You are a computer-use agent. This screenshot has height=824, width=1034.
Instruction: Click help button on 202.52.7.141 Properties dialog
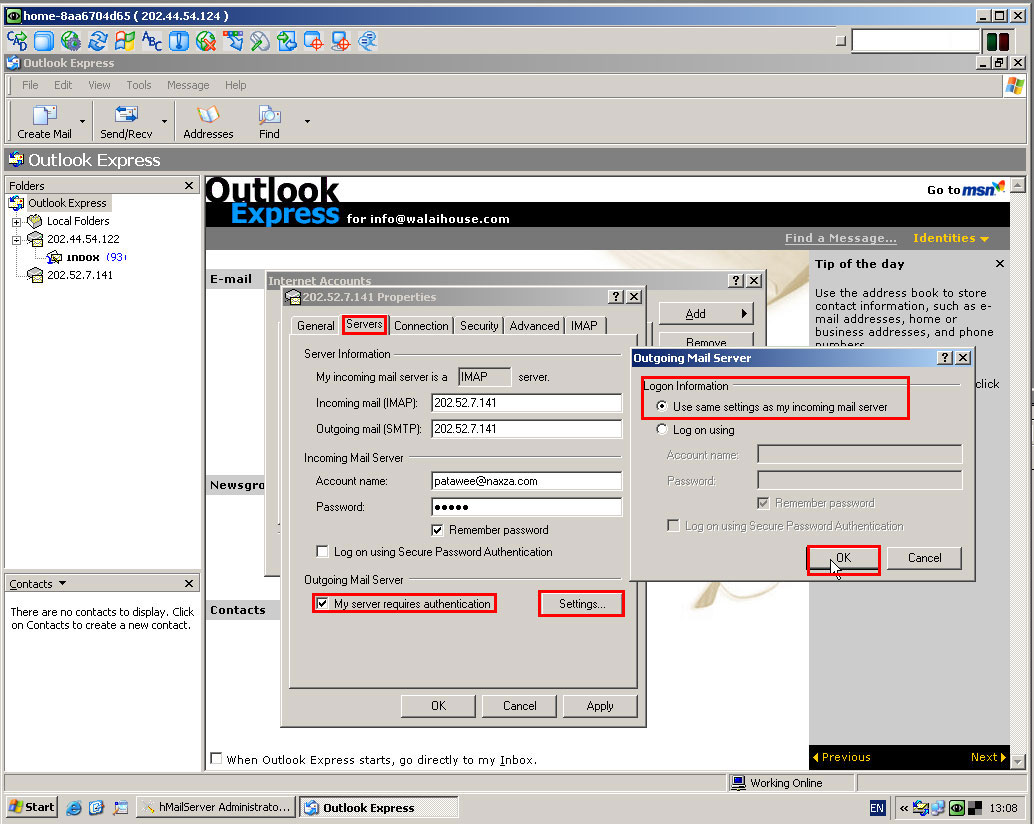616,297
